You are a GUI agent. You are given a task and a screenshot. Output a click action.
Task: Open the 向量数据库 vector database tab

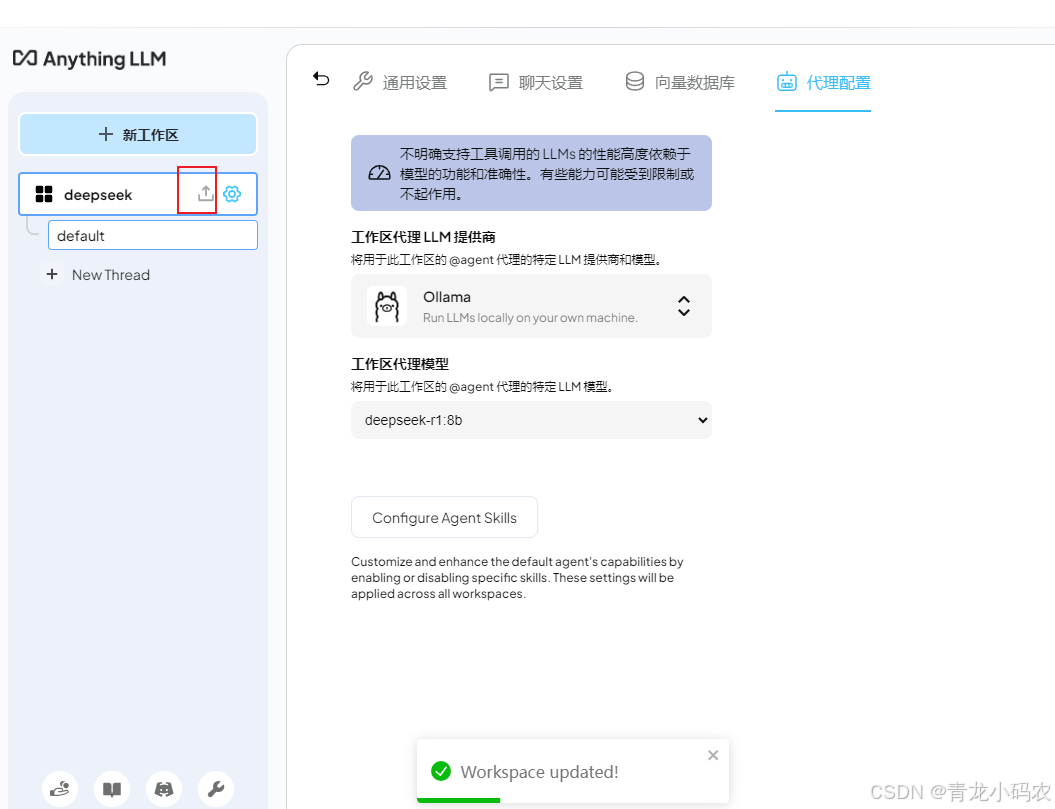[680, 82]
